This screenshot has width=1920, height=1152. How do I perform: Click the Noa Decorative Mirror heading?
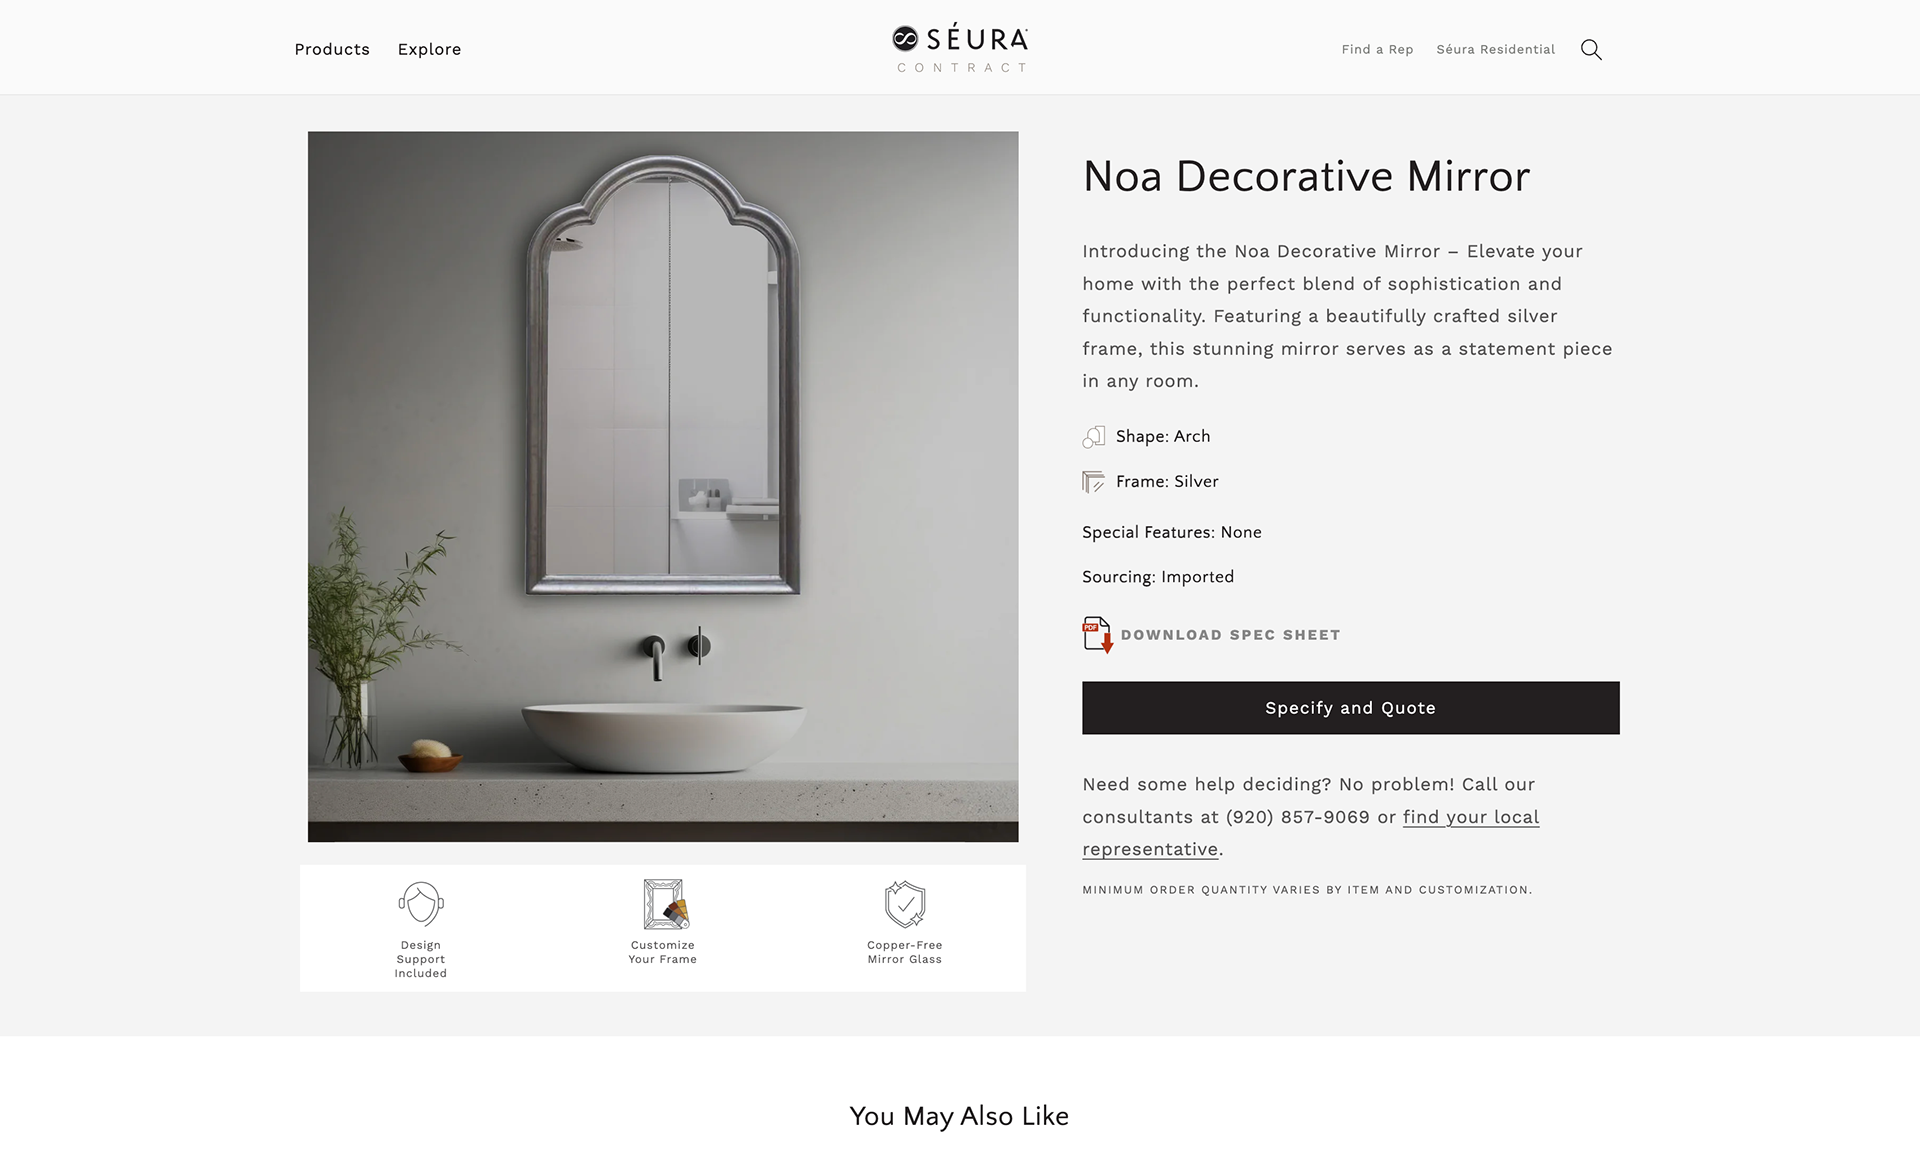[1306, 176]
